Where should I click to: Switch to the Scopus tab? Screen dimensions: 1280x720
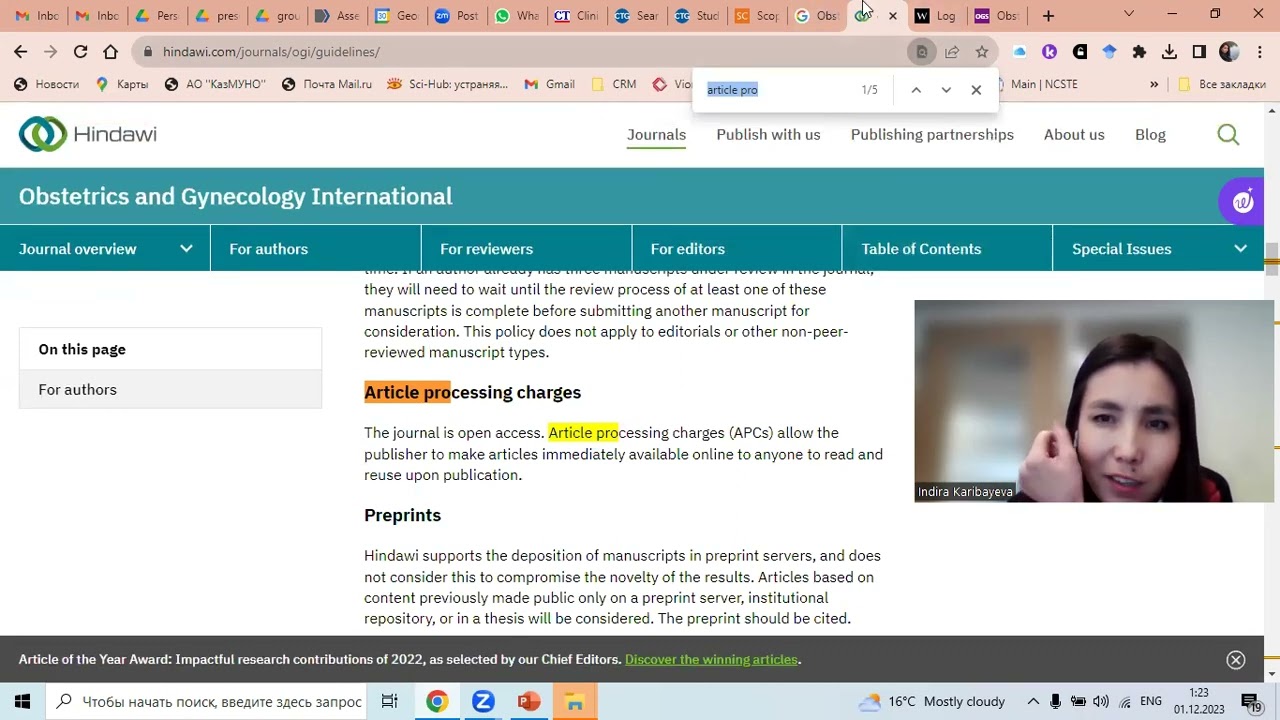(x=757, y=16)
